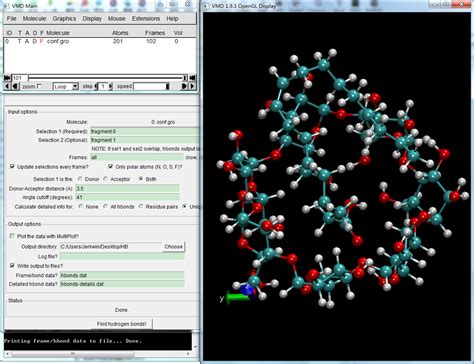This screenshot has width=474, height=364.
Task: Click the Frames count 102 cell
Action: pyautogui.click(x=151, y=41)
